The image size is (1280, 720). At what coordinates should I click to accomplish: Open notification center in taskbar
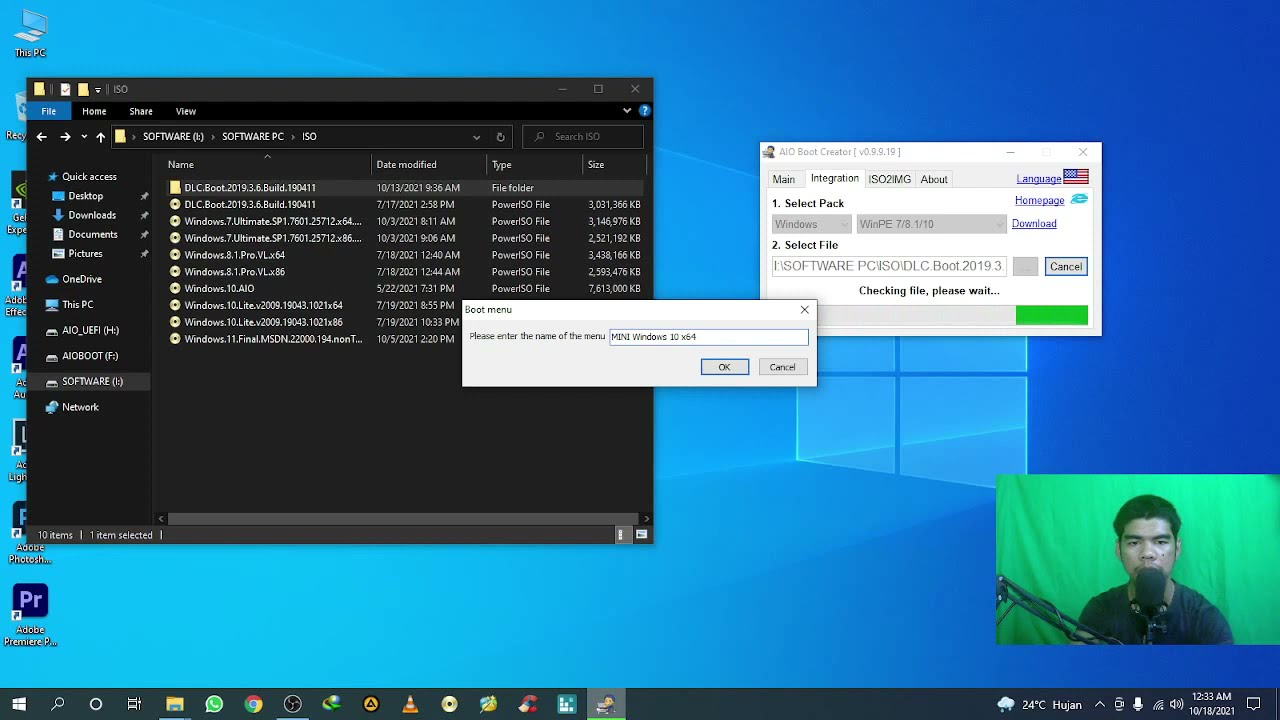1254,704
